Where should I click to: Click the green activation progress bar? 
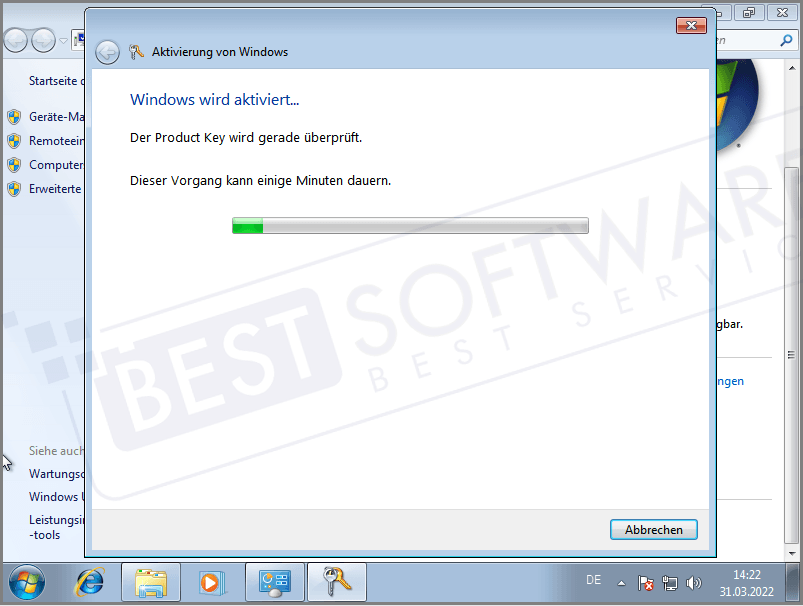pos(246,225)
